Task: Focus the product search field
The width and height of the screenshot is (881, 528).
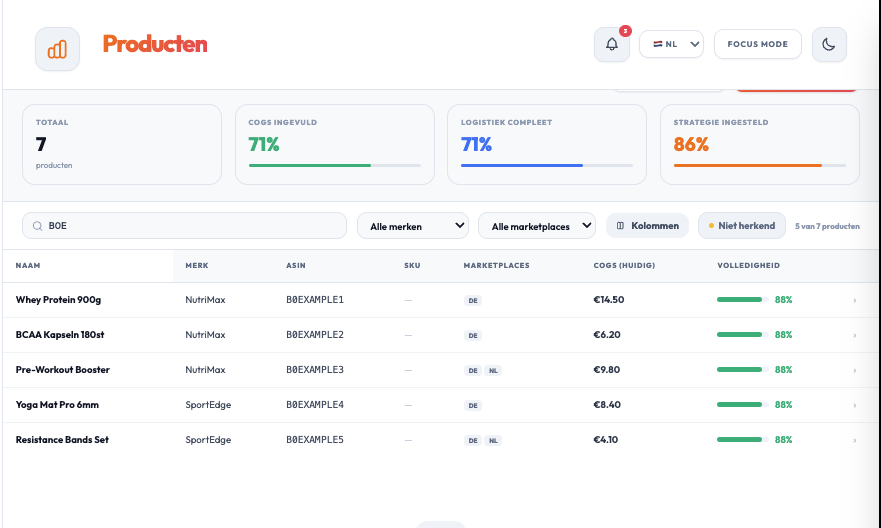Action: pyautogui.click(x=190, y=226)
